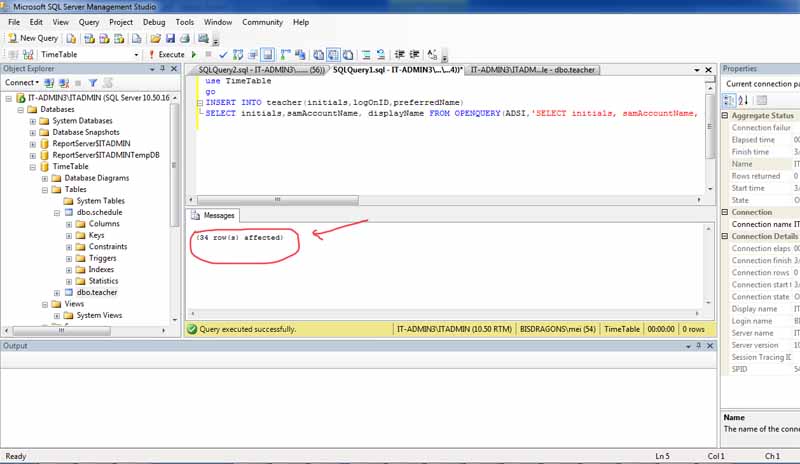
Task: Open an Analysis Services DMX Query
Action: (104, 38)
